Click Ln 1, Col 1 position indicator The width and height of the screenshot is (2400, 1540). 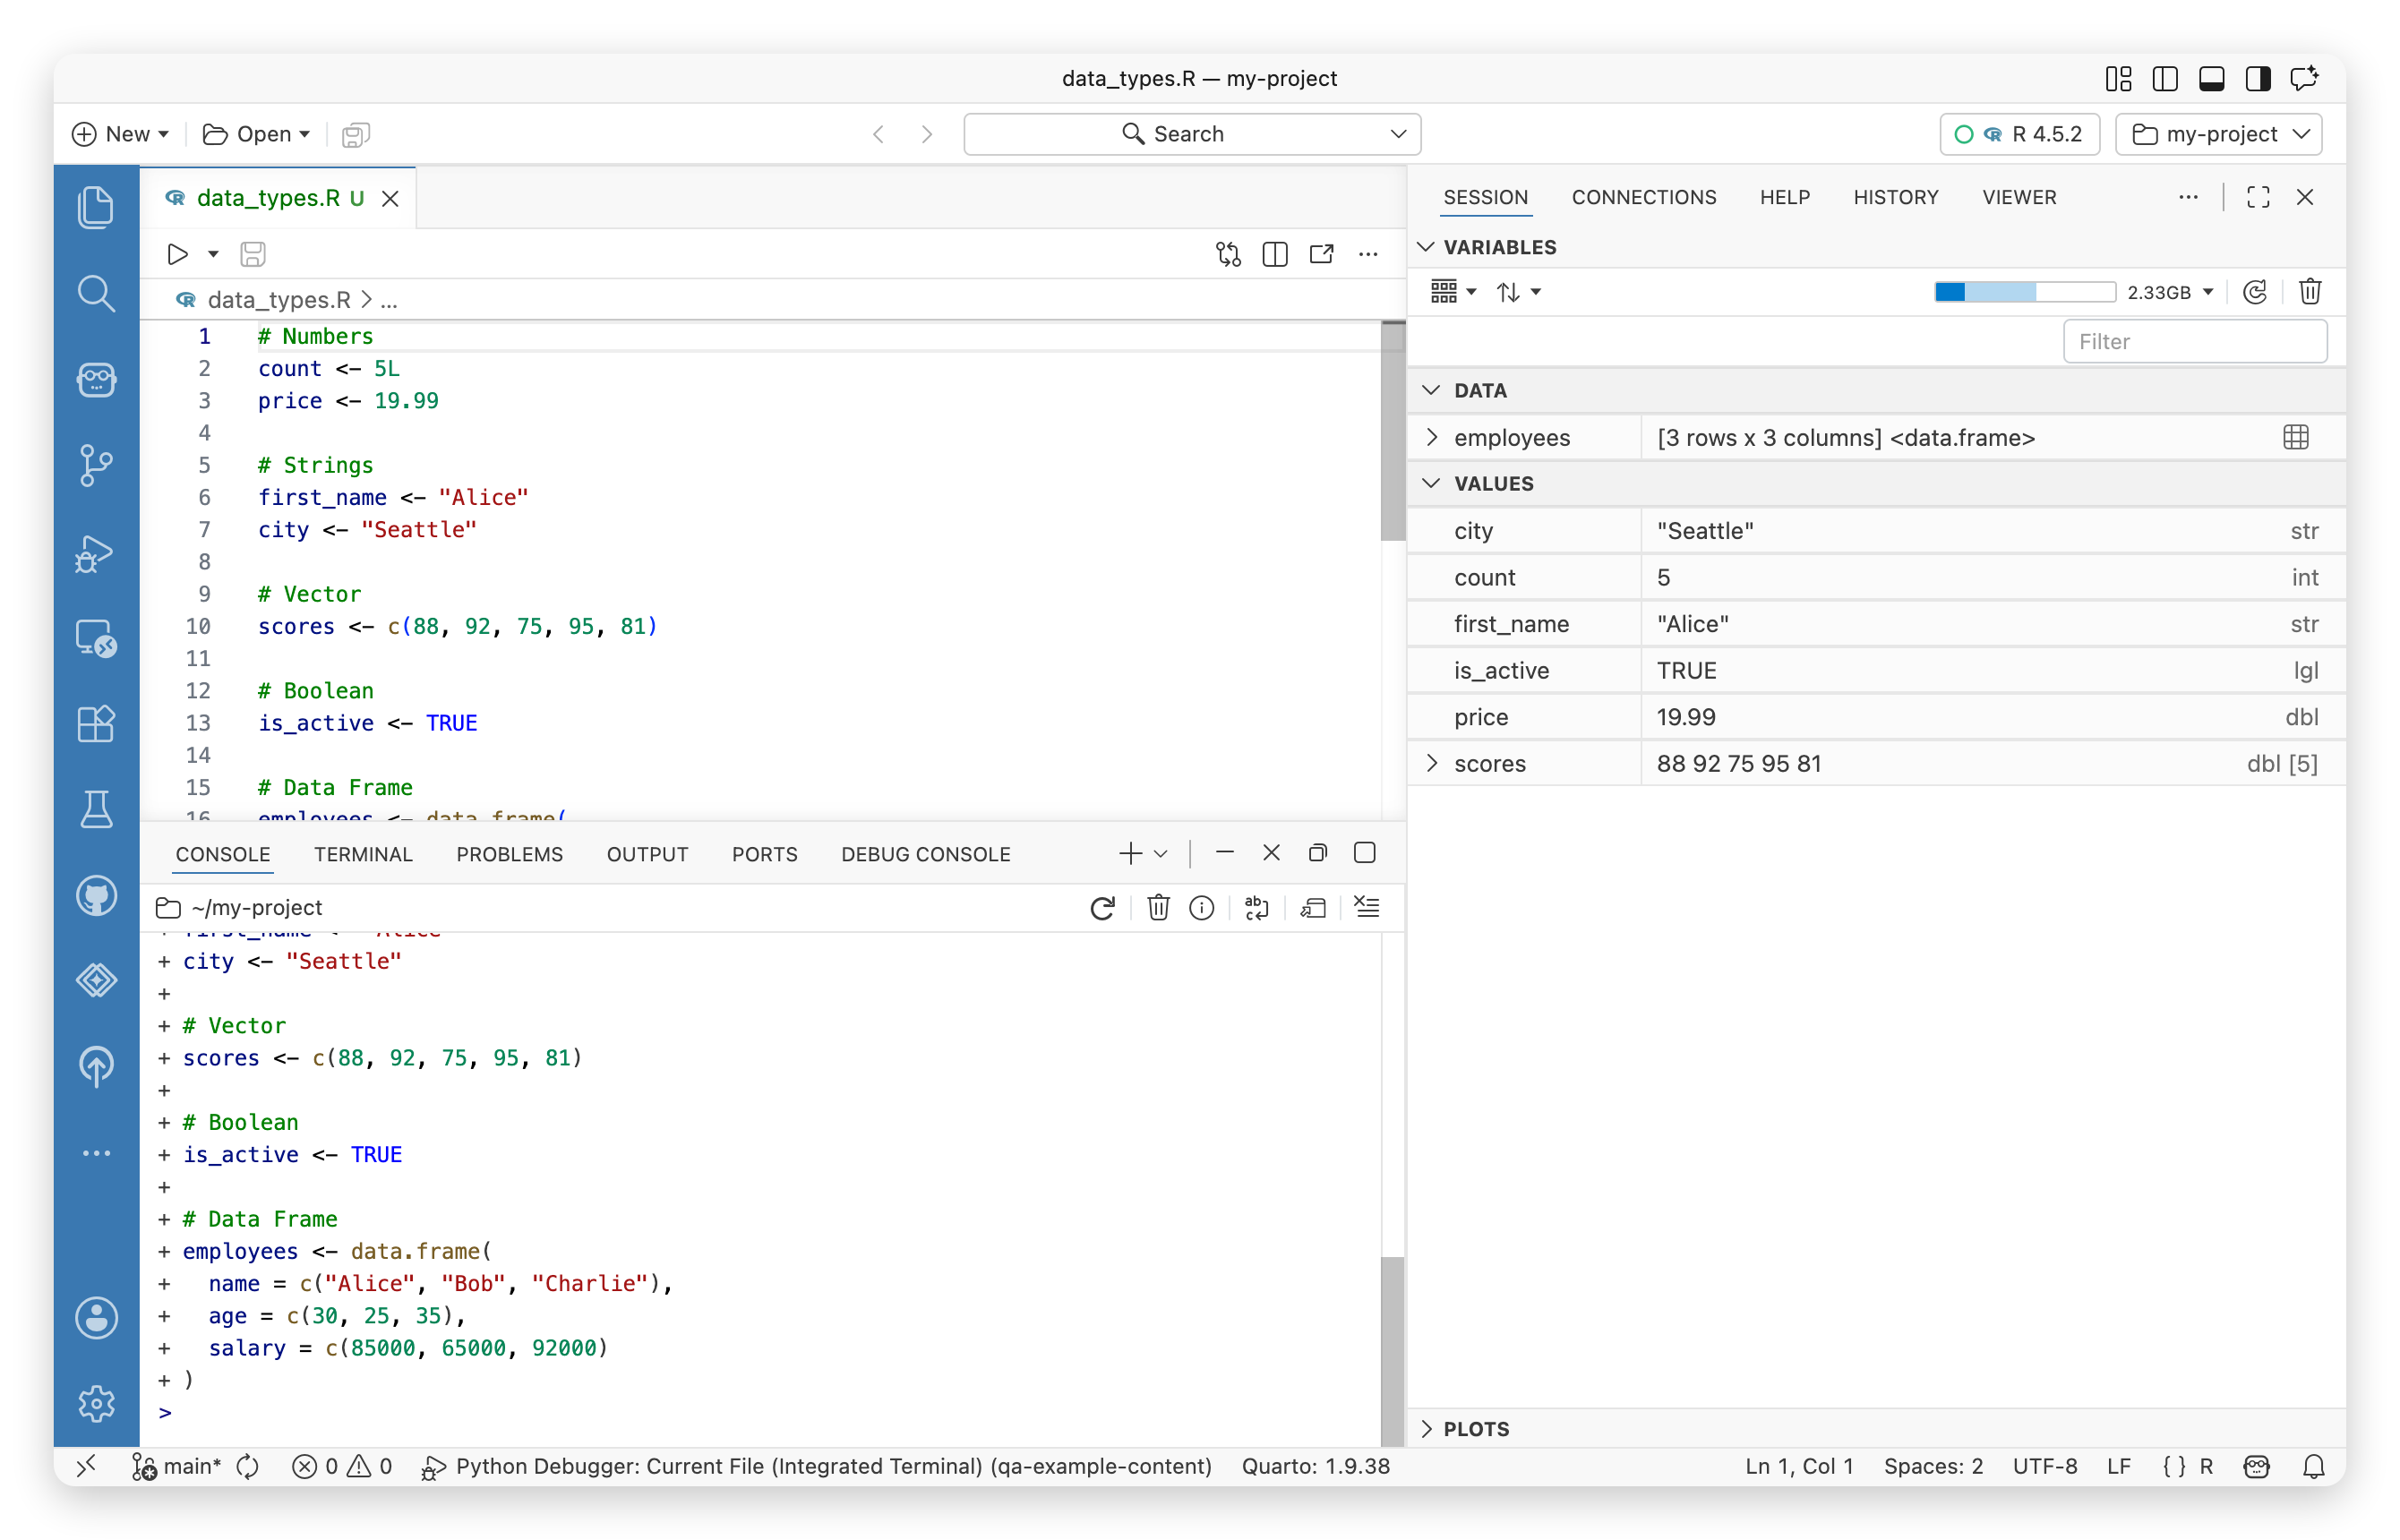coord(1798,1466)
